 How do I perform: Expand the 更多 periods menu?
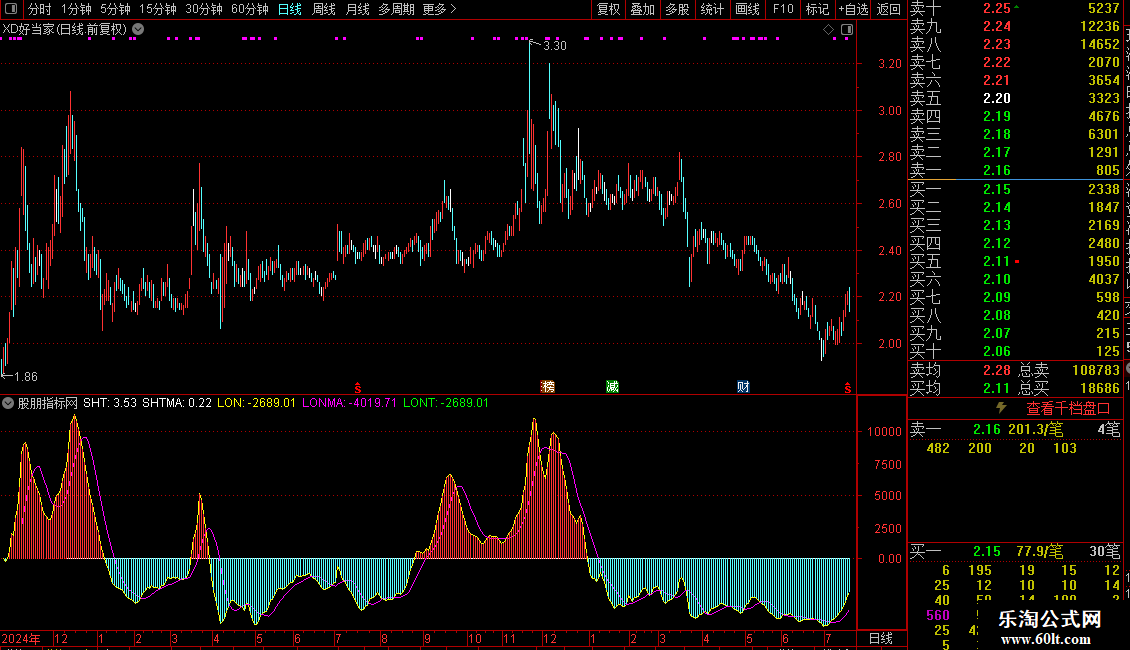[439, 9]
